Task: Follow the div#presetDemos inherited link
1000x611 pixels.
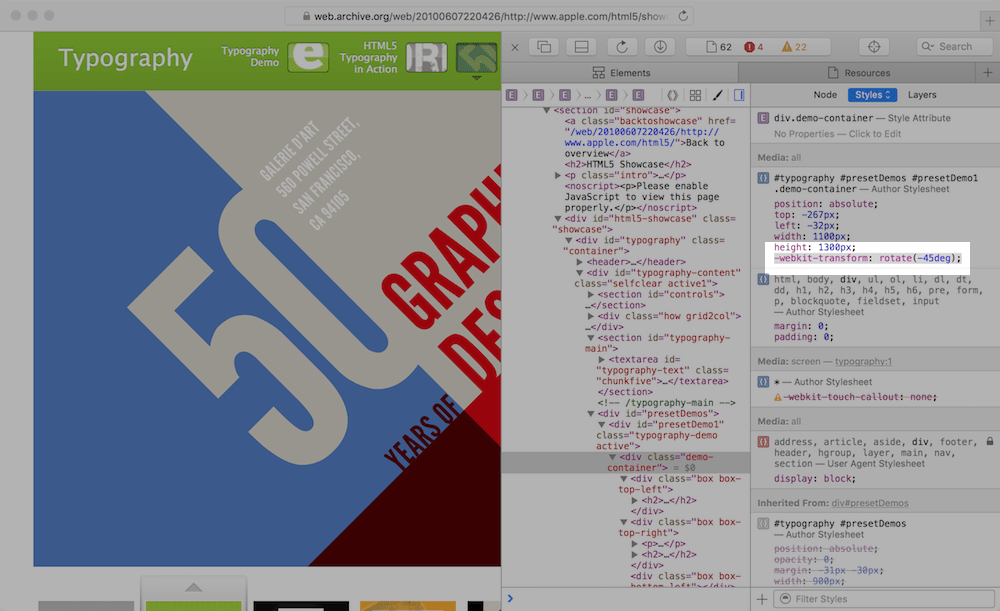Action: [x=870, y=503]
